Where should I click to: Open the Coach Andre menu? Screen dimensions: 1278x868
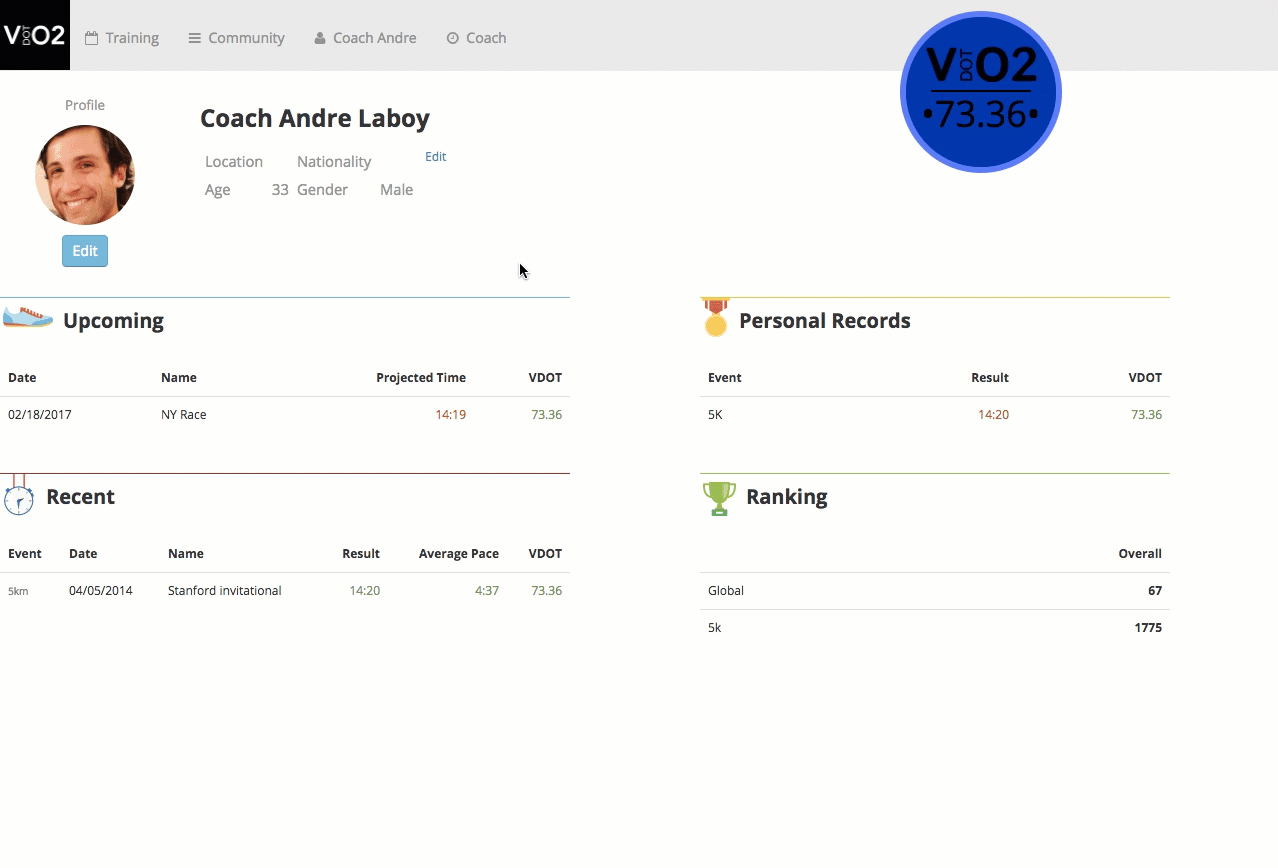[365, 38]
